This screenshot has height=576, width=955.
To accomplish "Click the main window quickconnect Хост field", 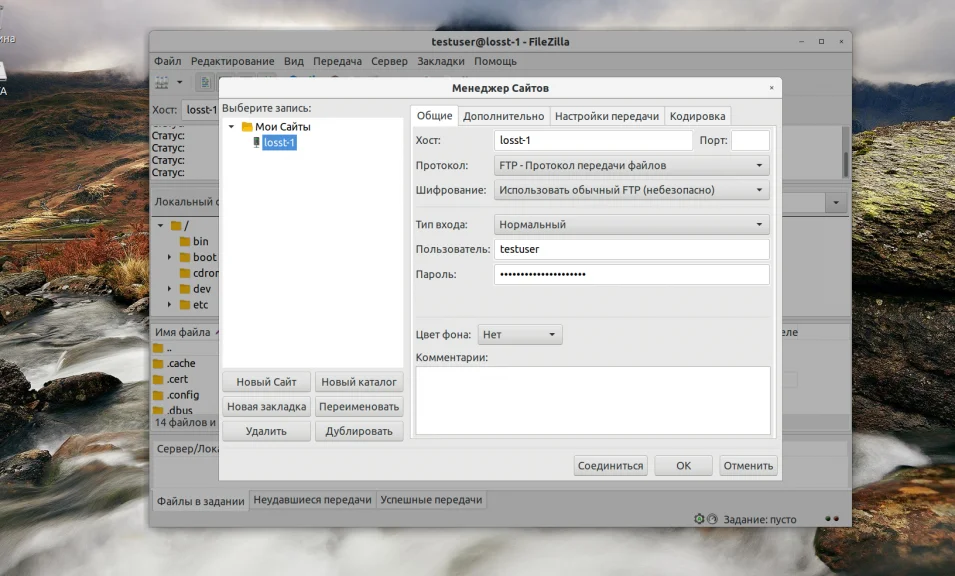I will [x=200, y=110].
